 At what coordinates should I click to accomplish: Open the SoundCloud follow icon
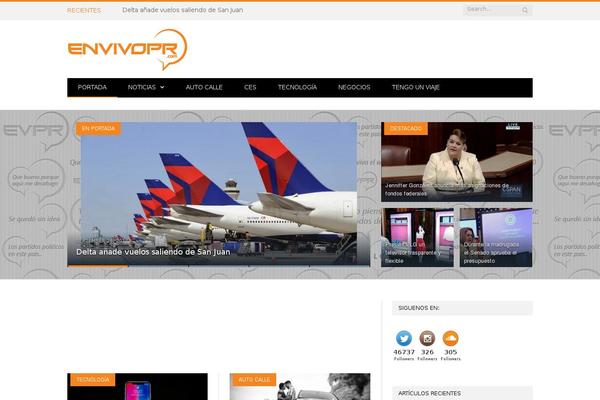450,338
